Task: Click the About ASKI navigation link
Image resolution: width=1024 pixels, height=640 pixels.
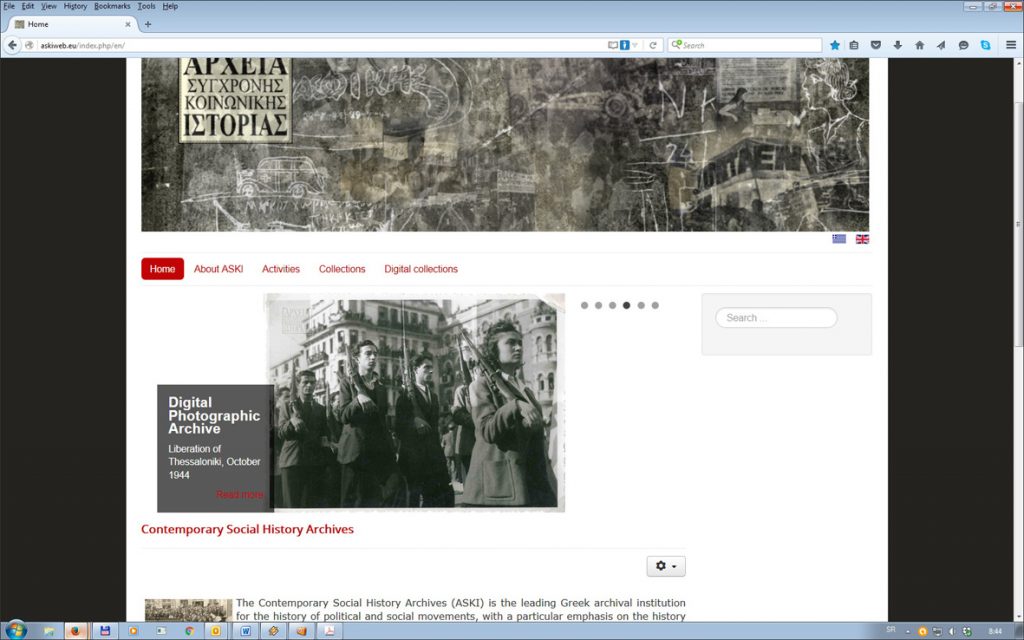Action: 218,269
